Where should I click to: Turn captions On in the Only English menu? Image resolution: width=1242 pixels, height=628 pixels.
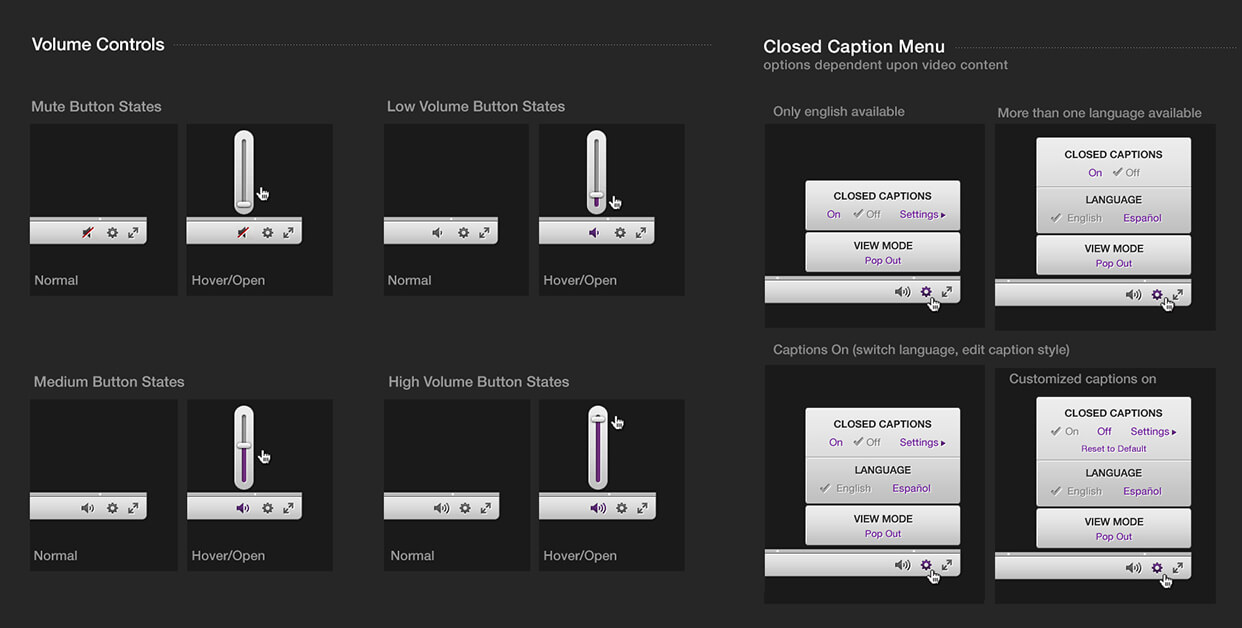coord(834,213)
